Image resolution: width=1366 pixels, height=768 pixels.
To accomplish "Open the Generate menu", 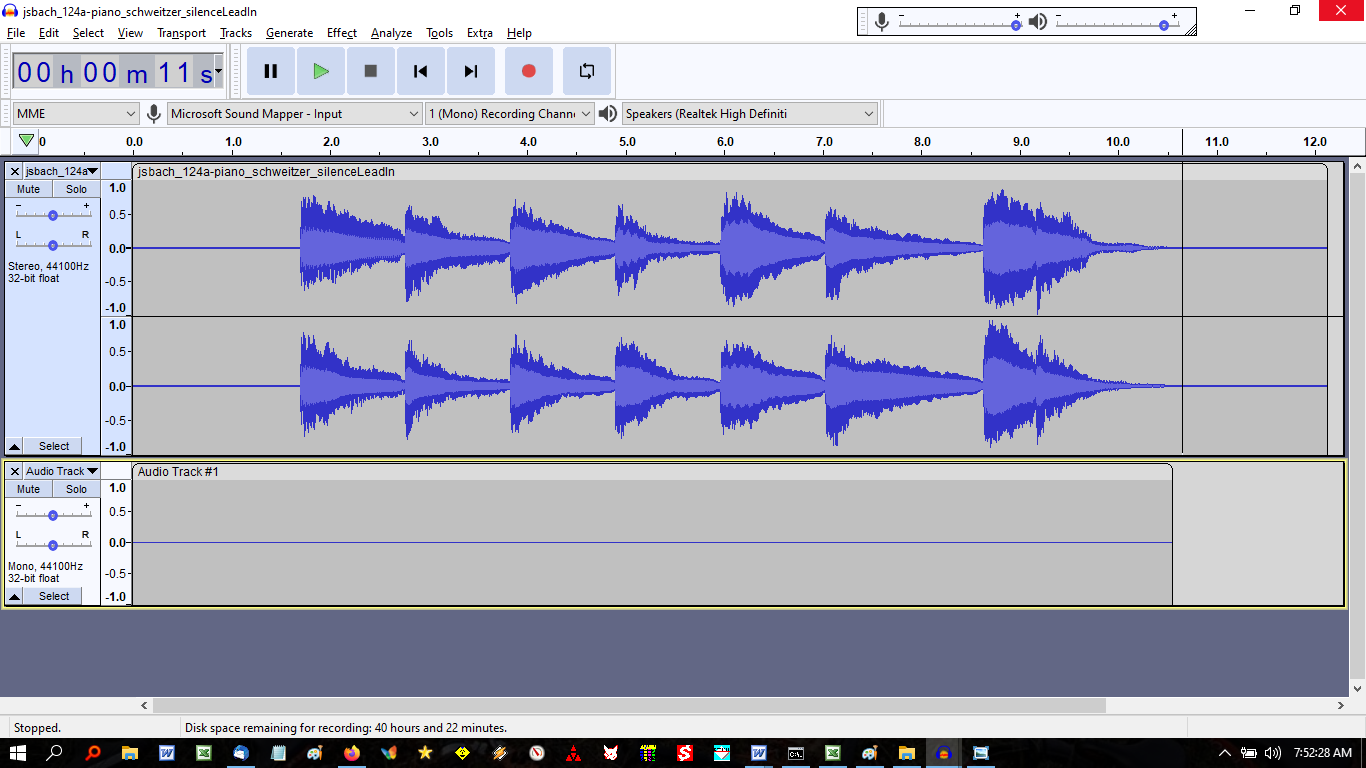I will (x=289, y=33).
